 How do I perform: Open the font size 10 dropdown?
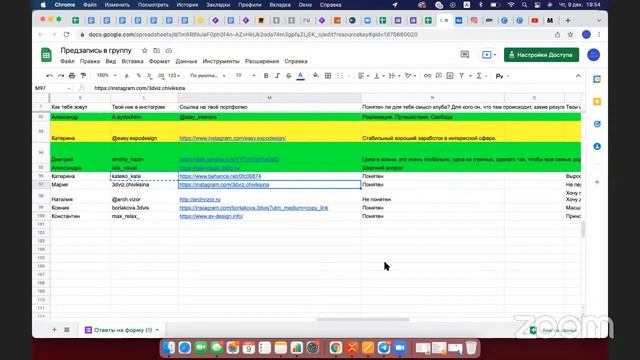click(245, 76)
